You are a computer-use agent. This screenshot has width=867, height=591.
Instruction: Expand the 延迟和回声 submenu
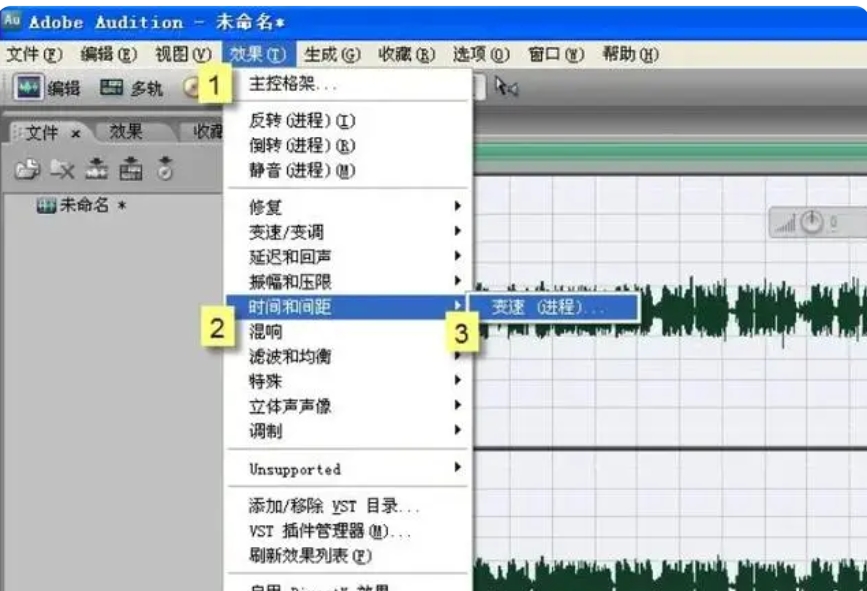pyautogui.click(x=348, y=257)
